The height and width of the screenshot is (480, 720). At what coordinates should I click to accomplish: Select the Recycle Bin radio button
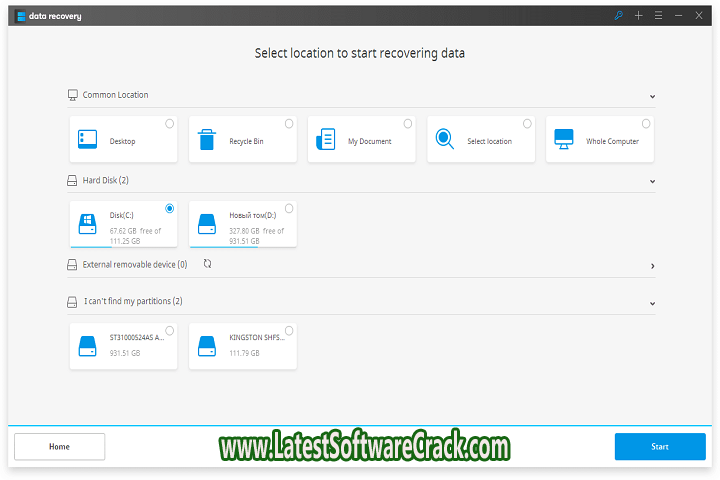pos(289,124)
